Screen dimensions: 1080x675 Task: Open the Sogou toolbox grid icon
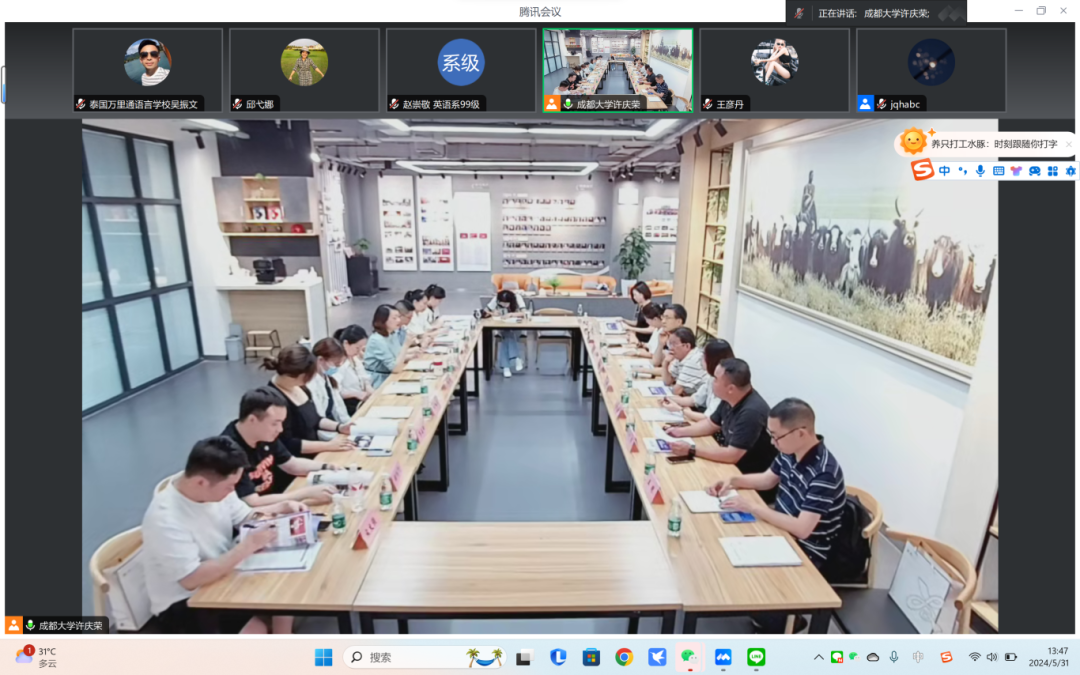(x=1052, y=171)
